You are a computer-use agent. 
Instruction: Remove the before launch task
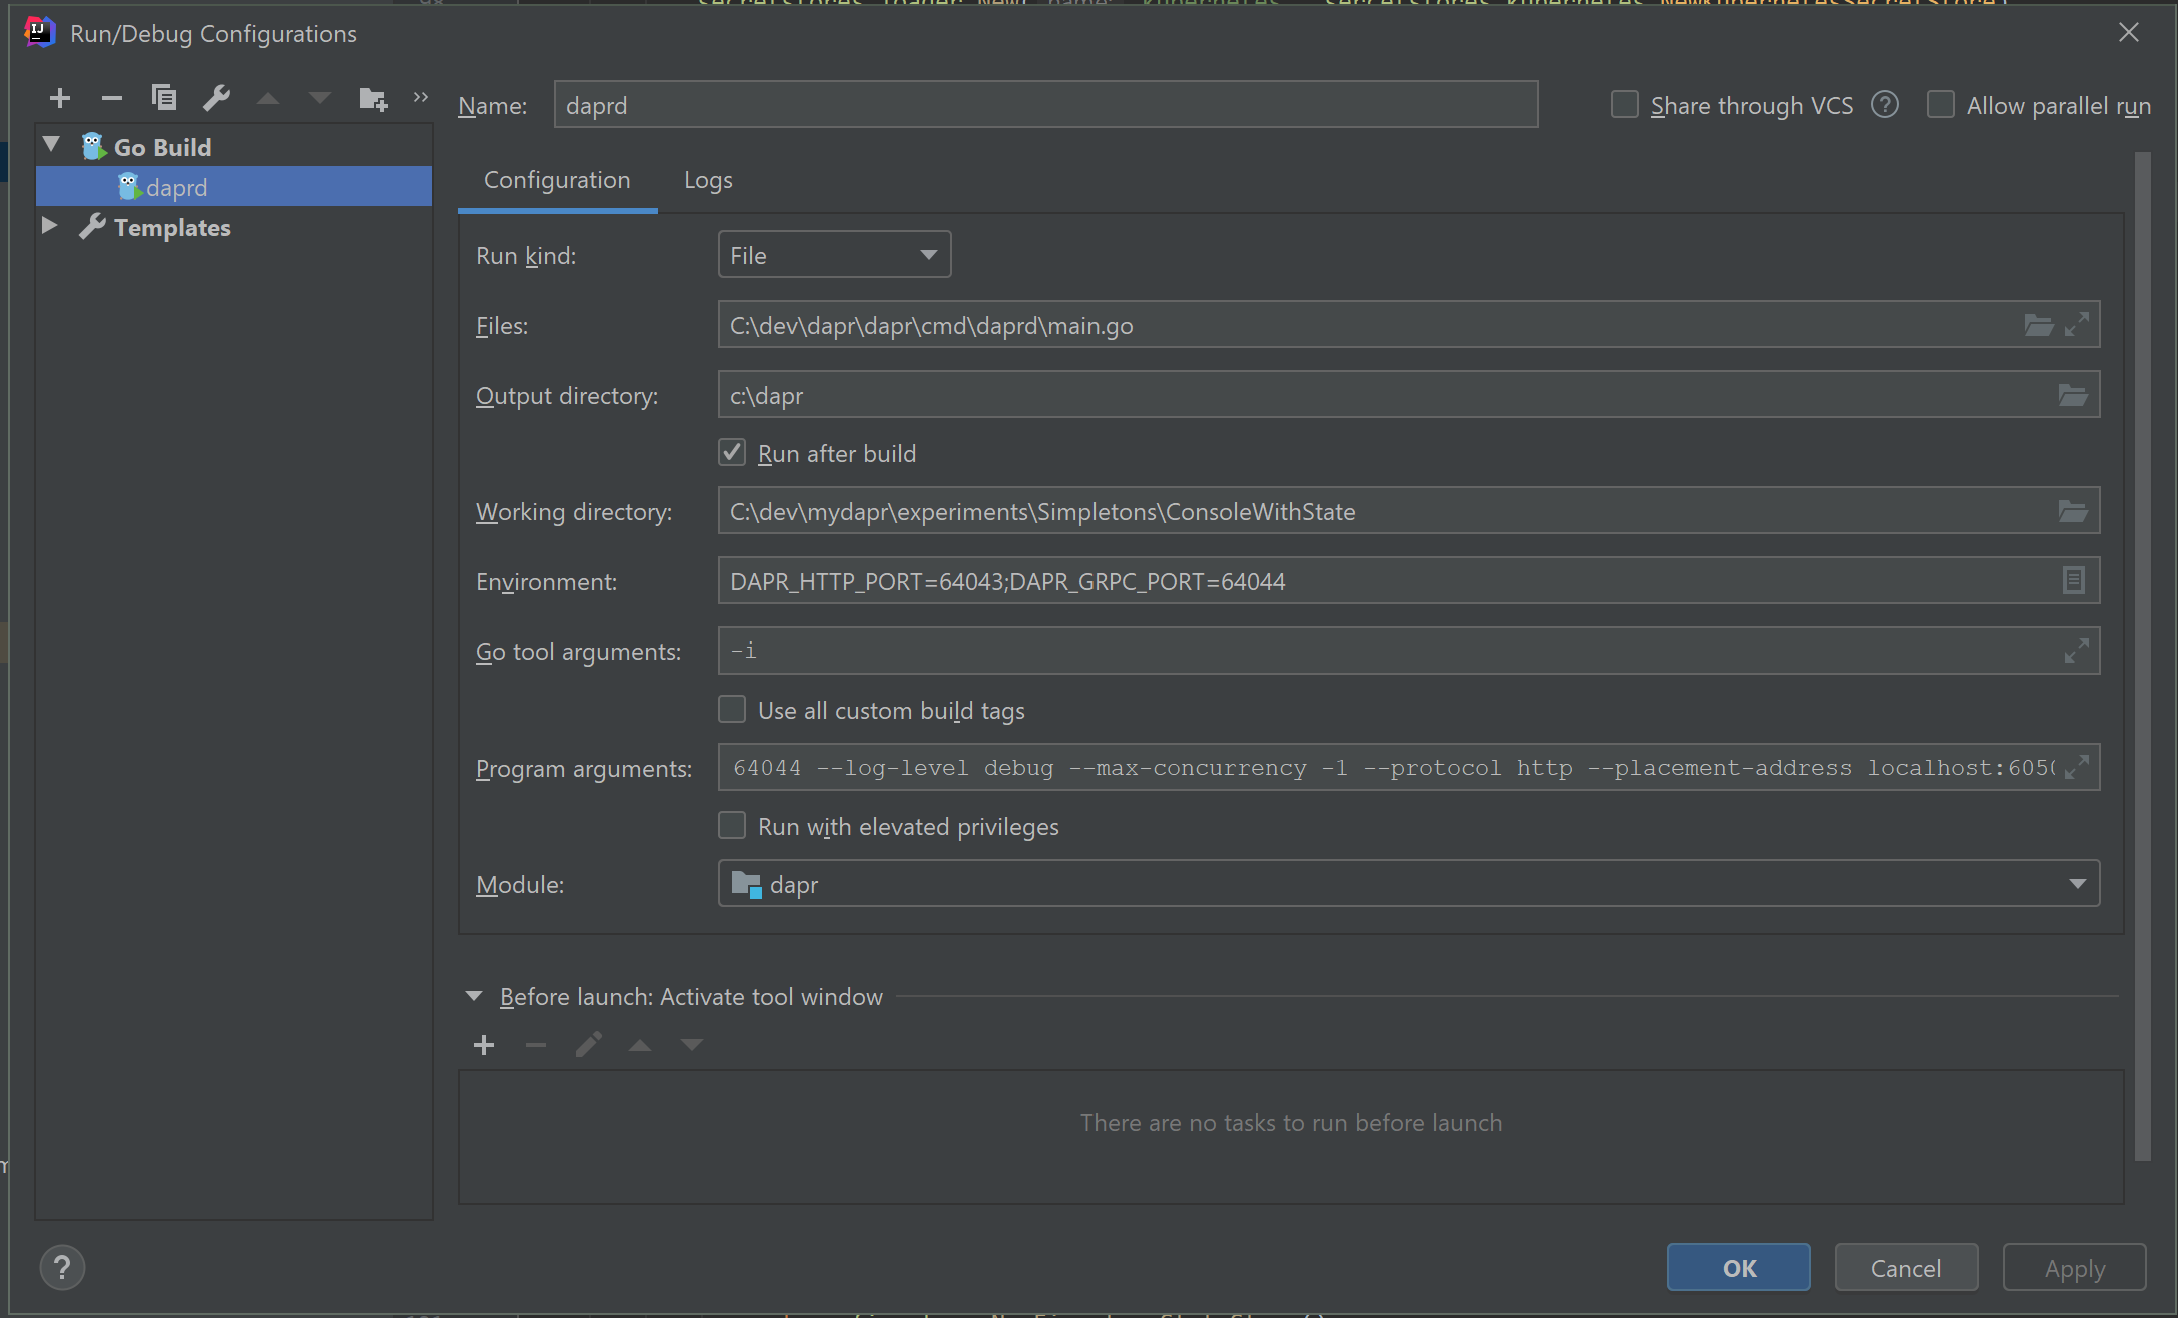click(x=536, y=1045)
